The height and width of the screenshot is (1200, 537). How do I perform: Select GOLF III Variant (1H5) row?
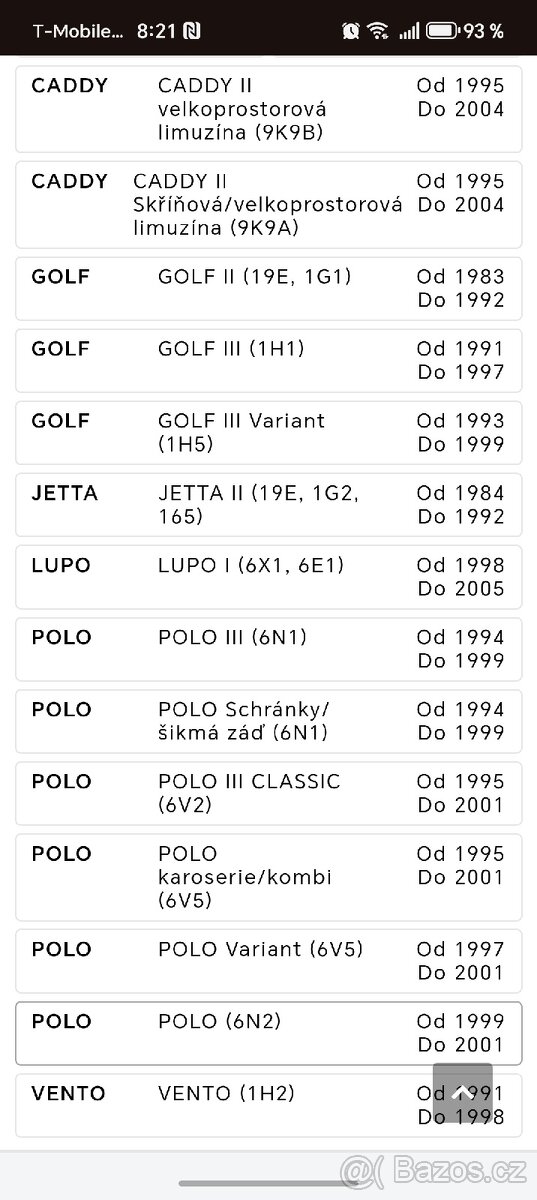point(268,433)
